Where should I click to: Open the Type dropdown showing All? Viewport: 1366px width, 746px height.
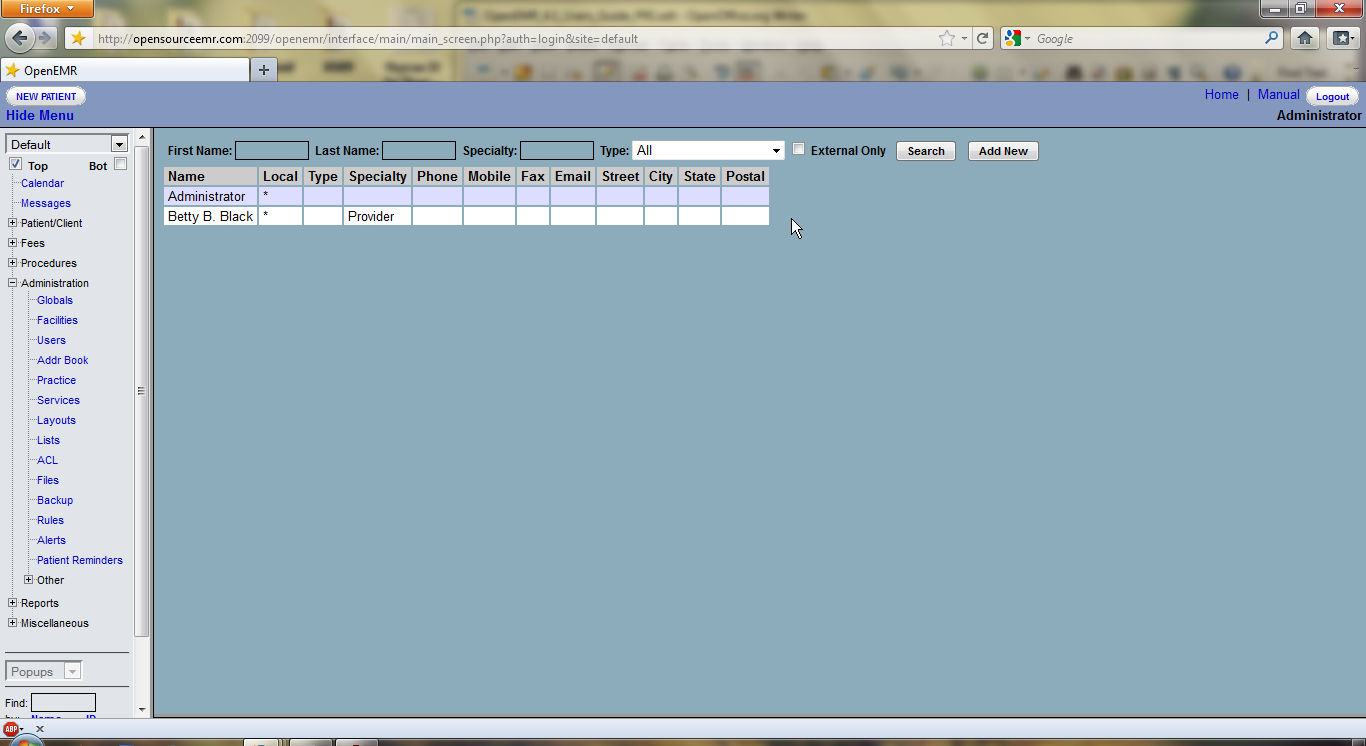[x=708, y=150]
